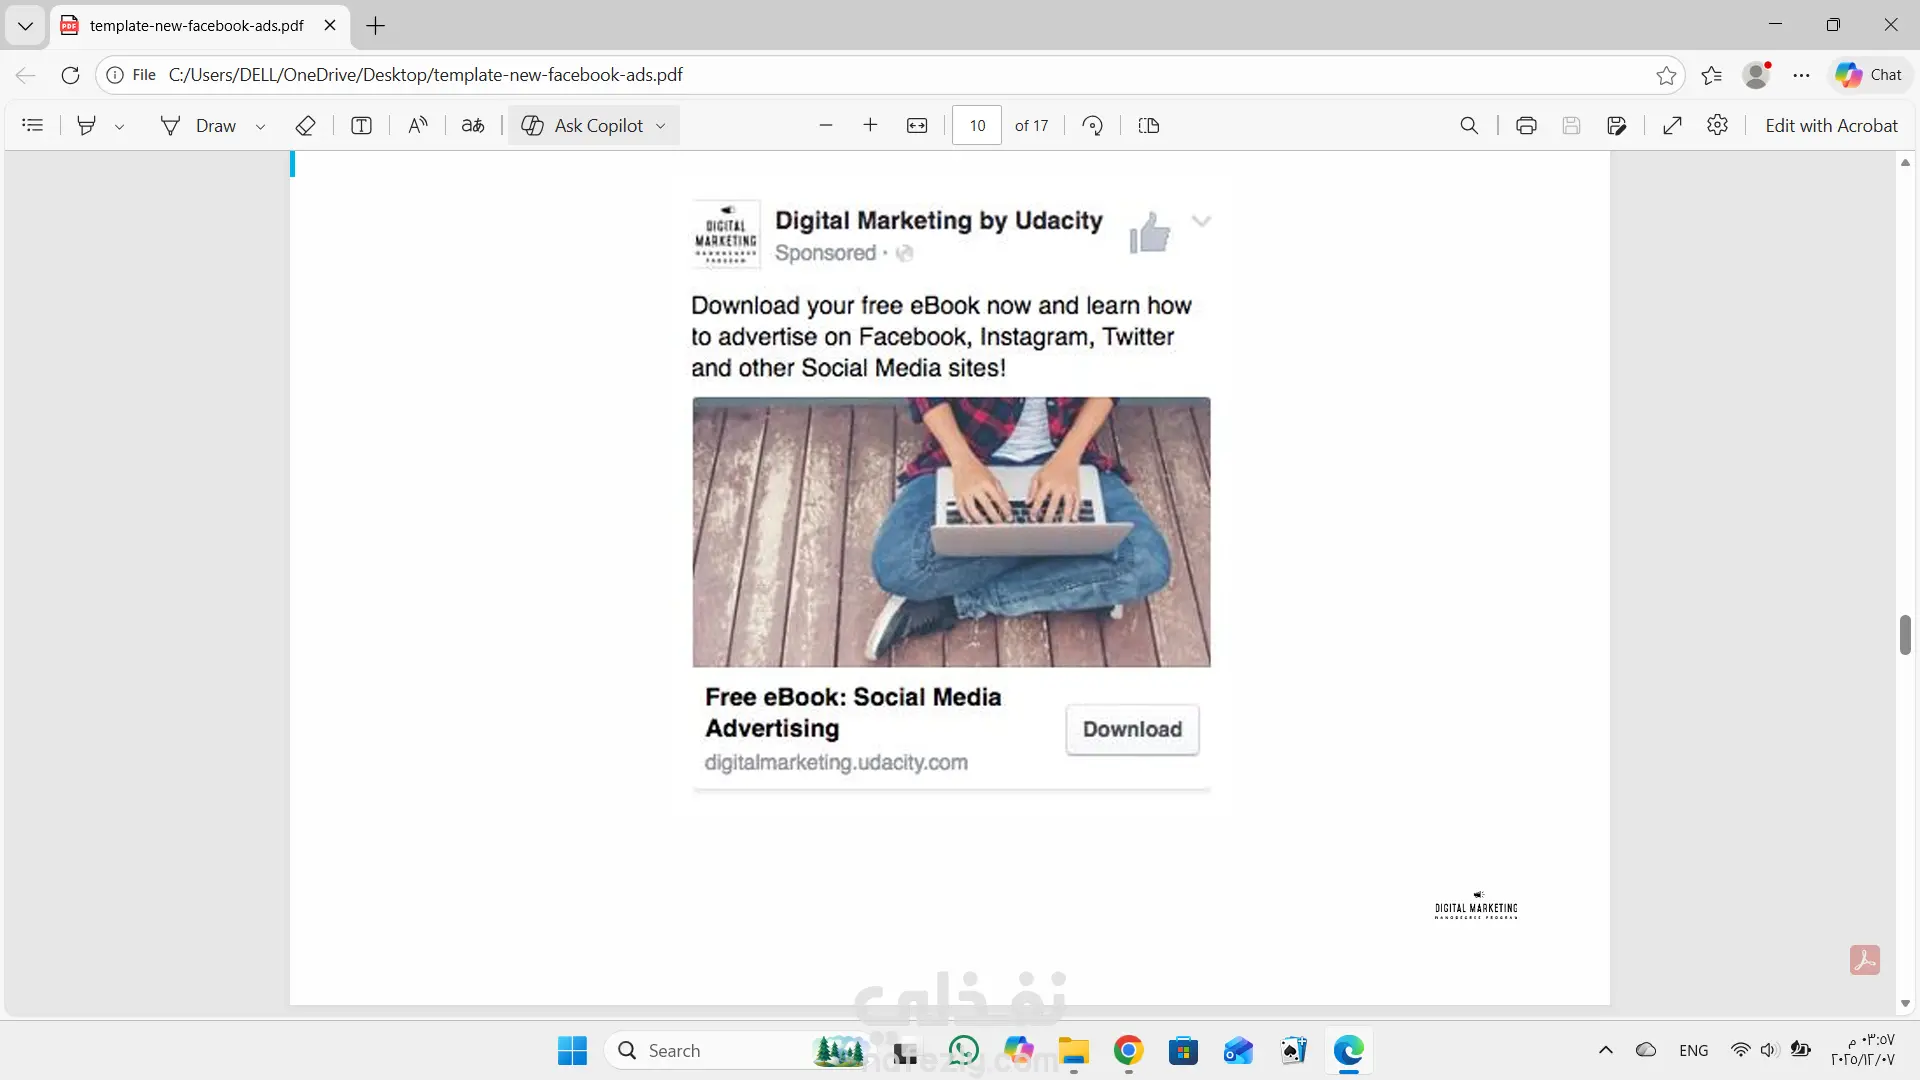1920x1080 pixels.
Task: Open the Read aloud tool
Action: click(418, 126)
